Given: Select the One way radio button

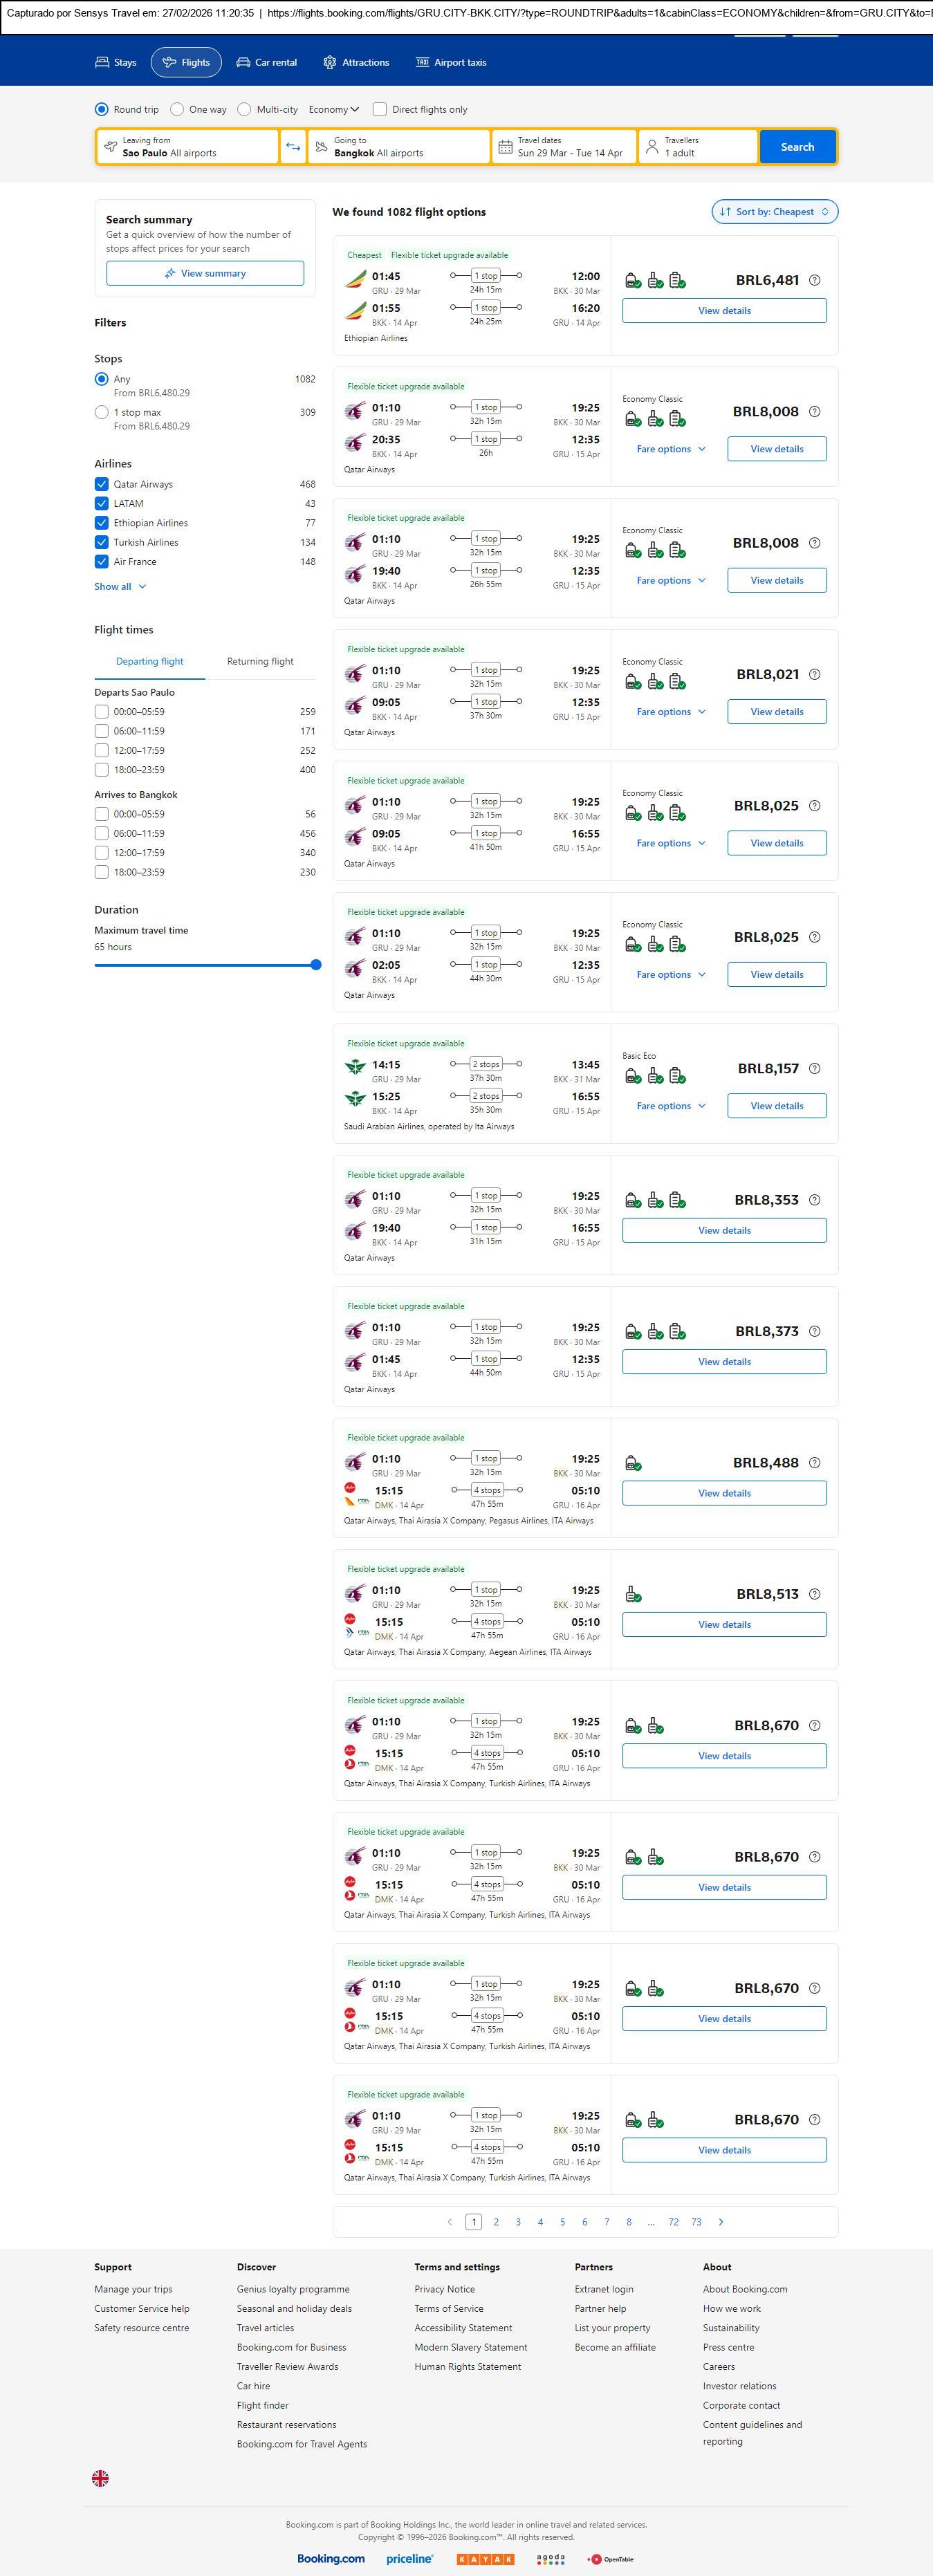Looking at the screenshot, I should click(x=177, y=110).
